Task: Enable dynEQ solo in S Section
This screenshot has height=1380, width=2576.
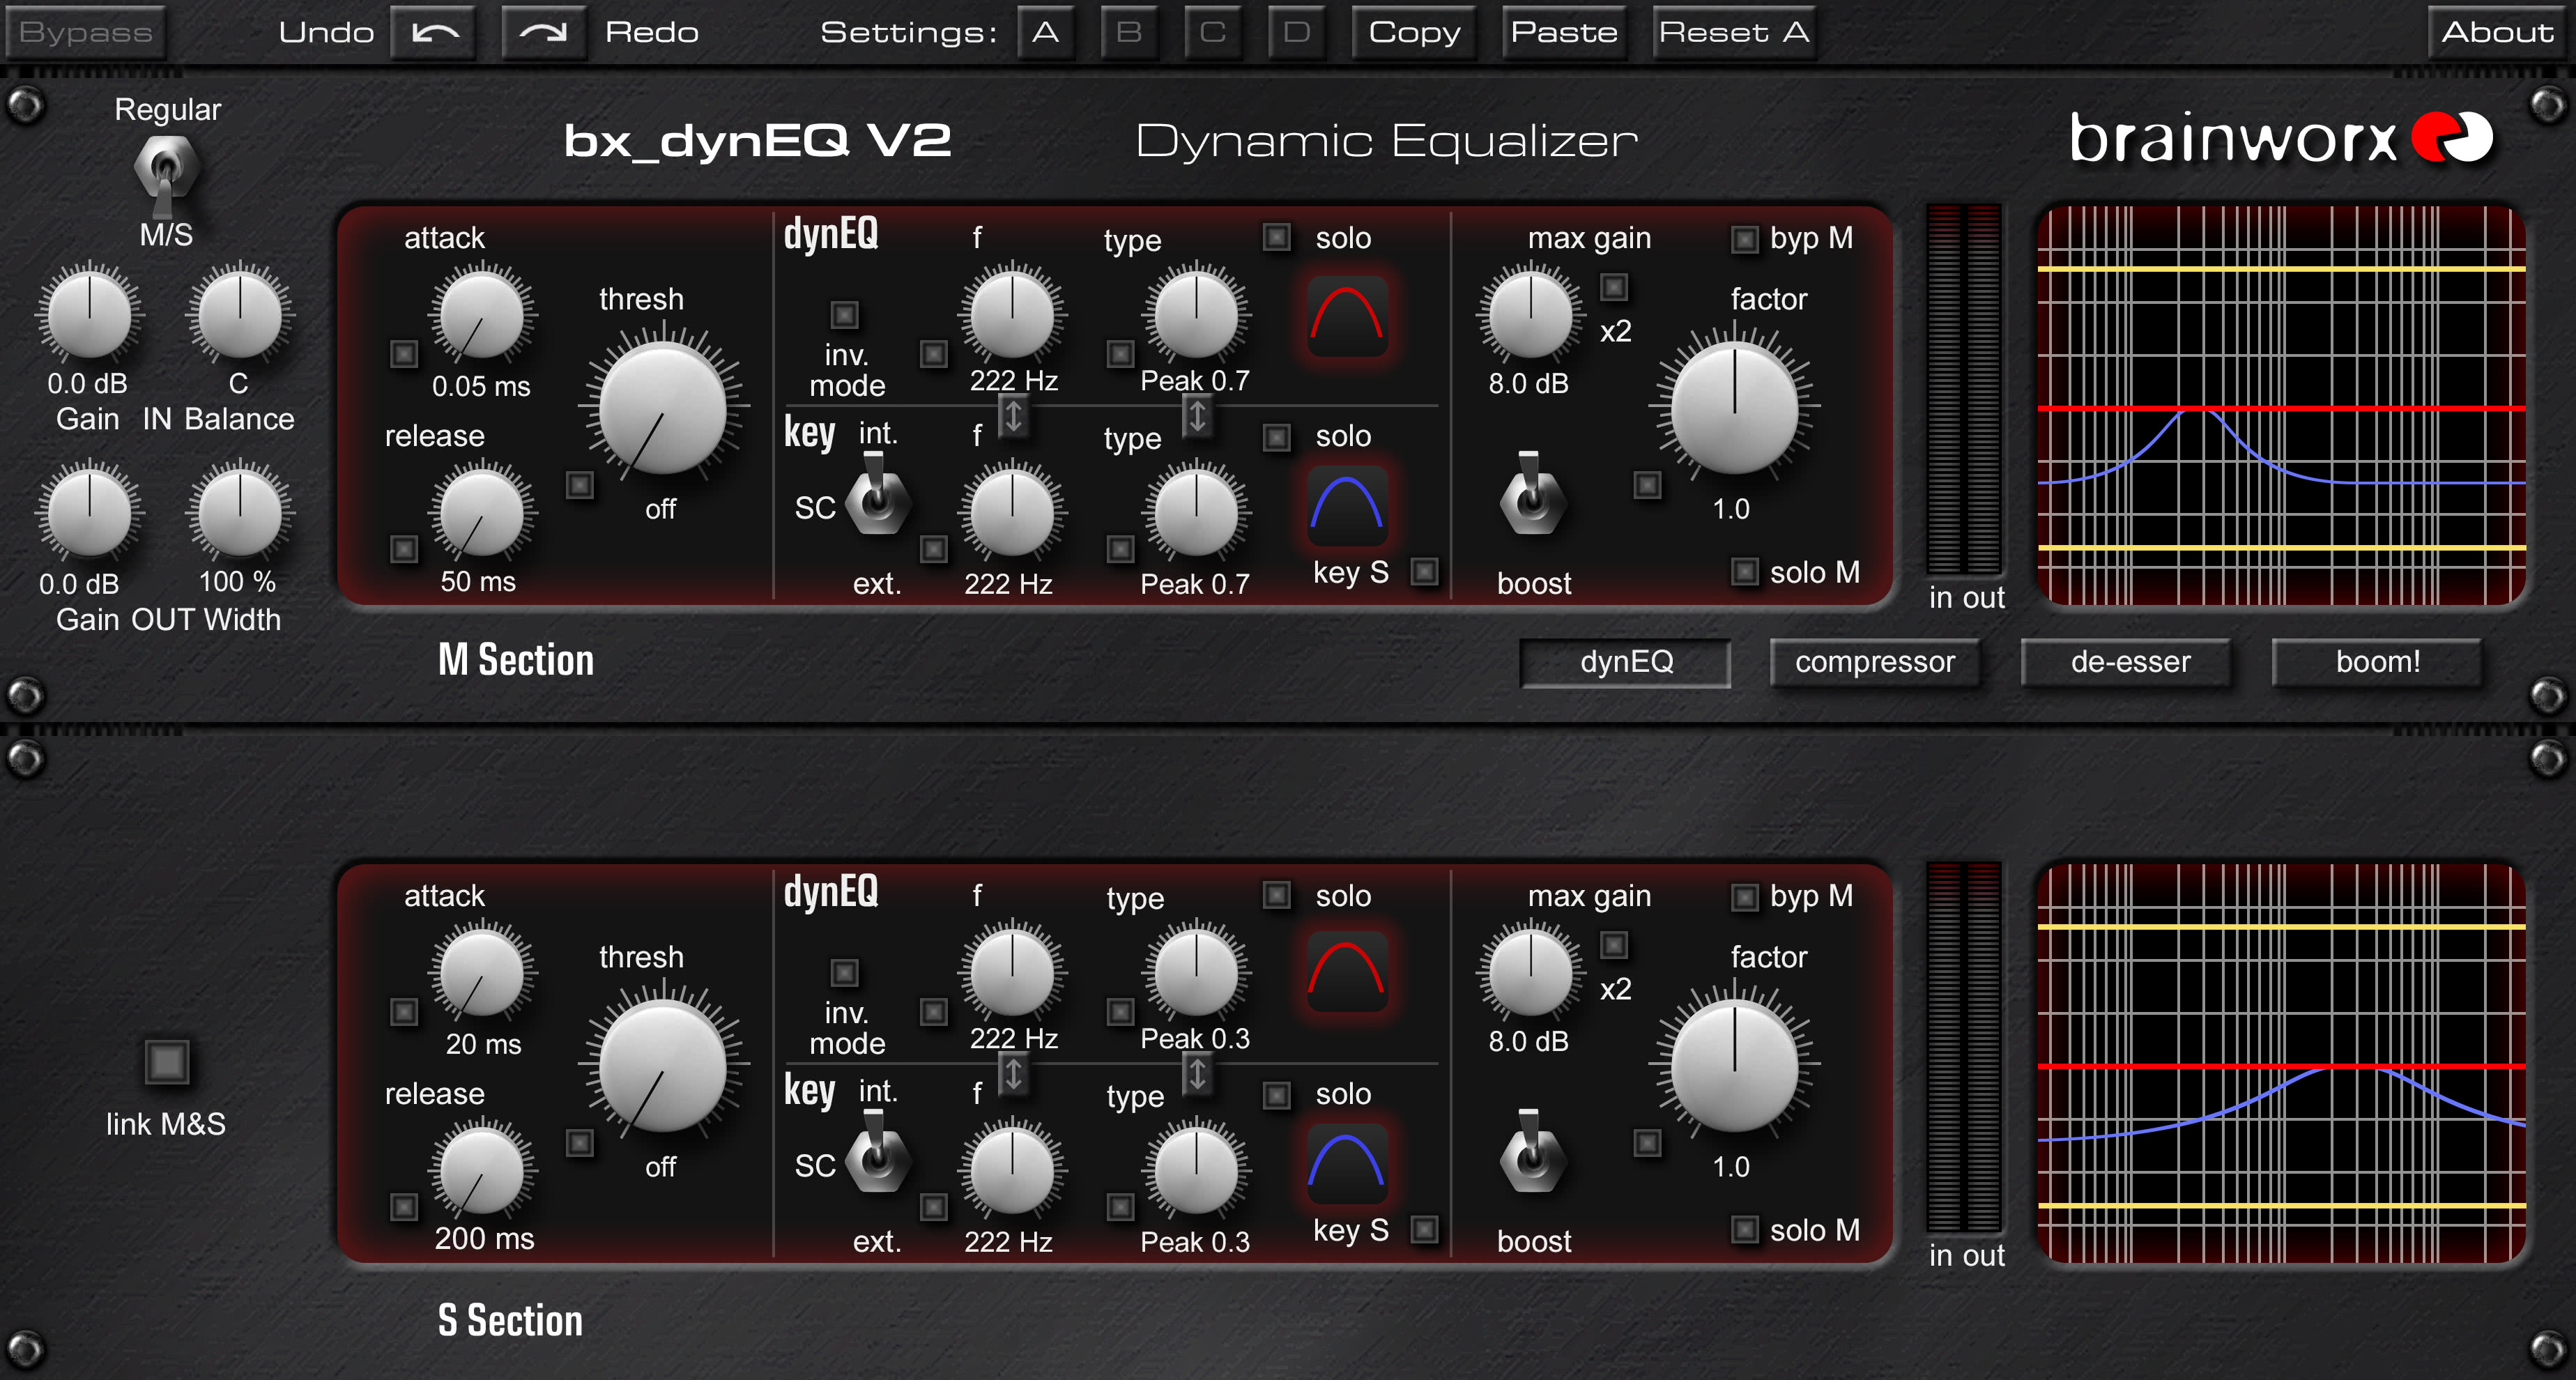Action: (1276, 894)
